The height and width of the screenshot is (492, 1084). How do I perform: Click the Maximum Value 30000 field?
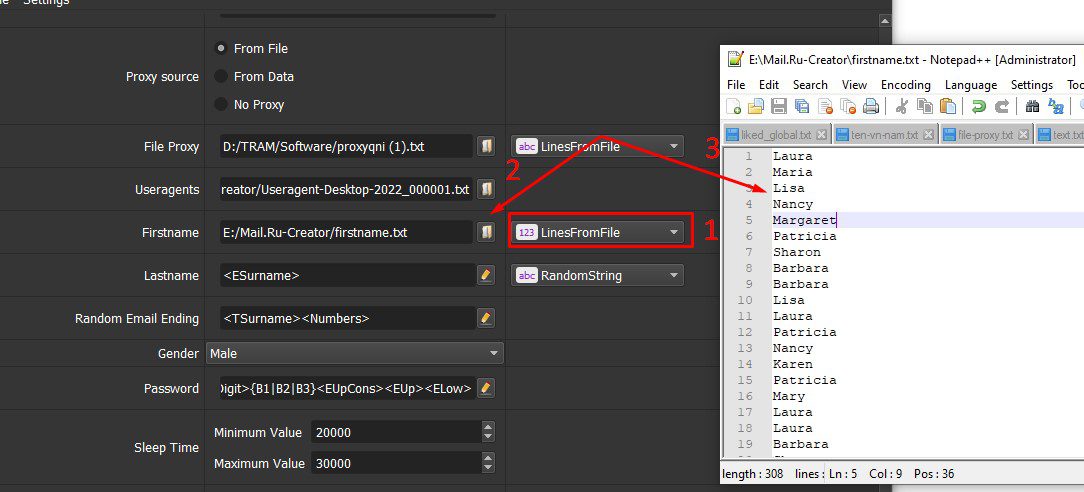point(397,463)
